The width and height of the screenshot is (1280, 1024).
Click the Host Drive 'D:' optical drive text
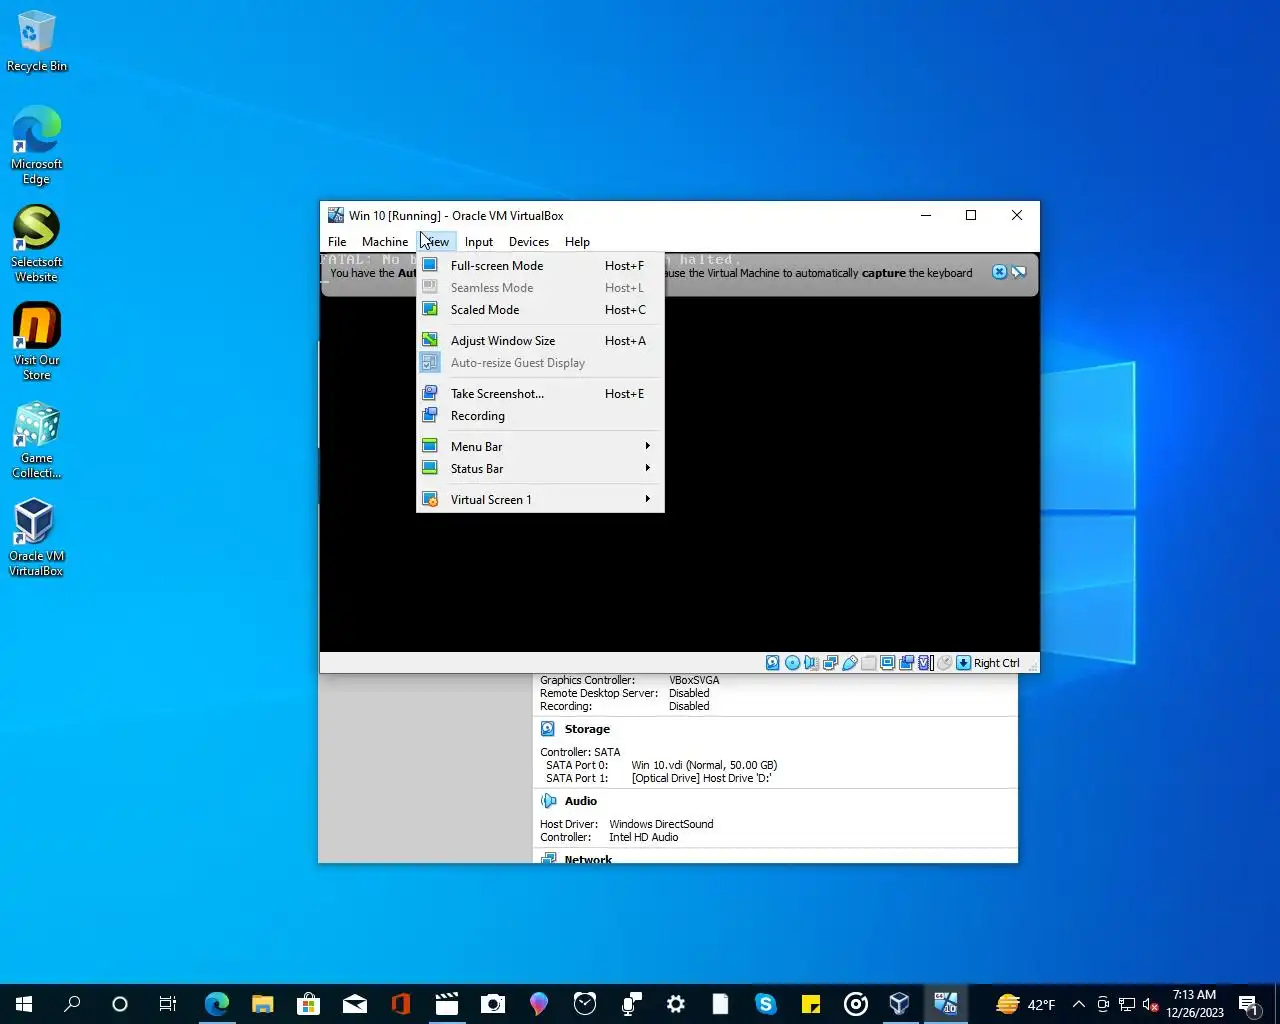[x=701, y=778]
